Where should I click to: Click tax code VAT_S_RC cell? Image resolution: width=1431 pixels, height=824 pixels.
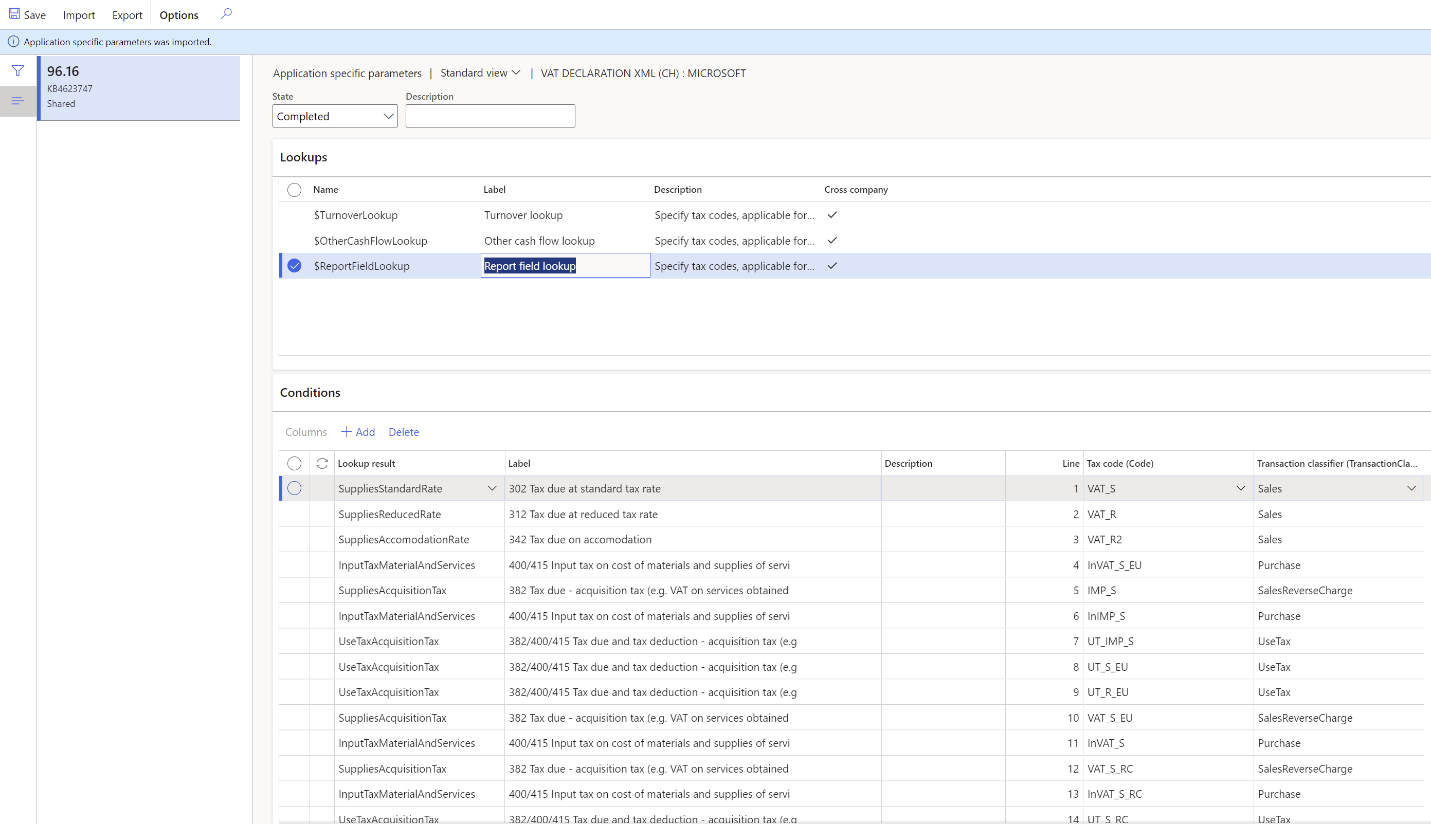pos(1168,769)
